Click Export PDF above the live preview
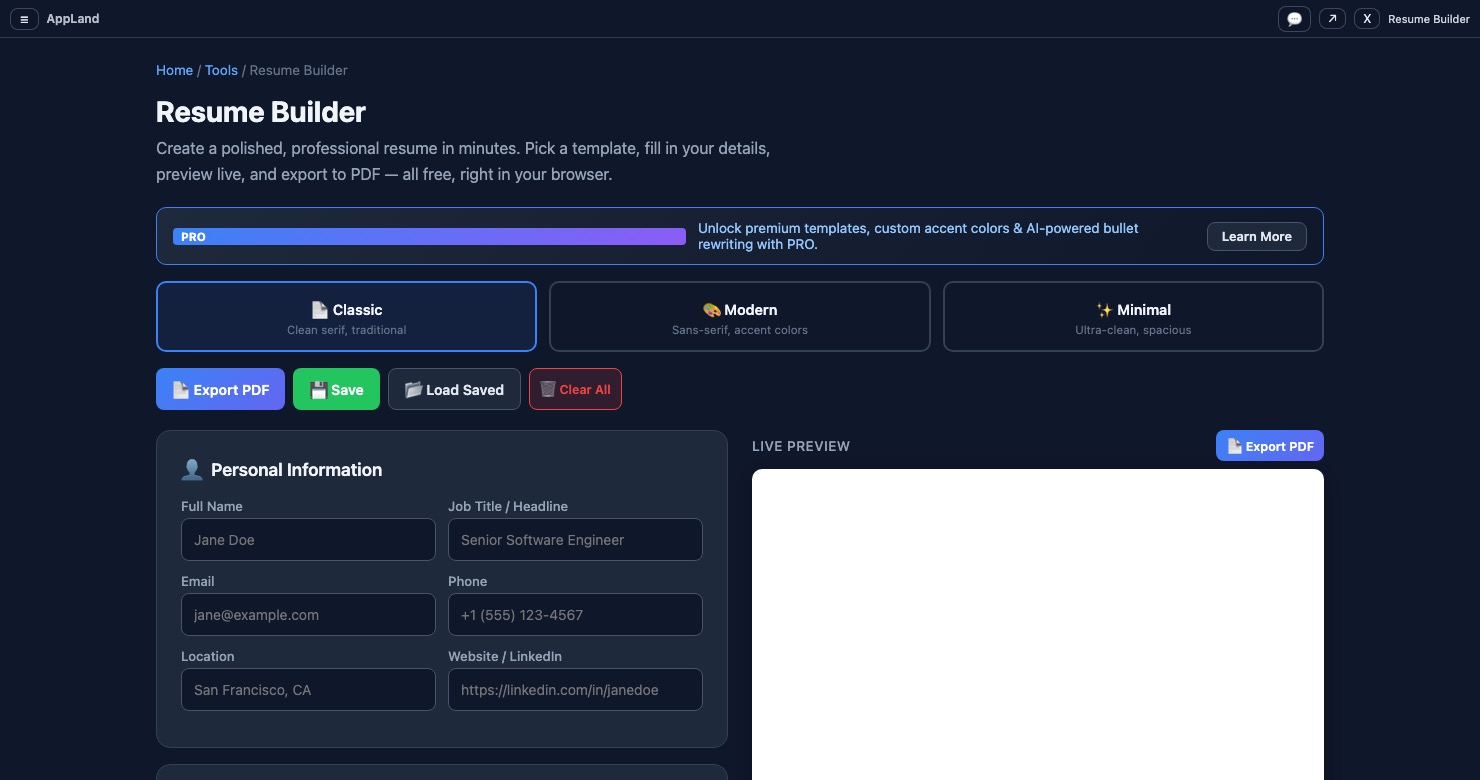Image resolution: width=1480 pixels, height=780 pixels. click(1269, 445)
